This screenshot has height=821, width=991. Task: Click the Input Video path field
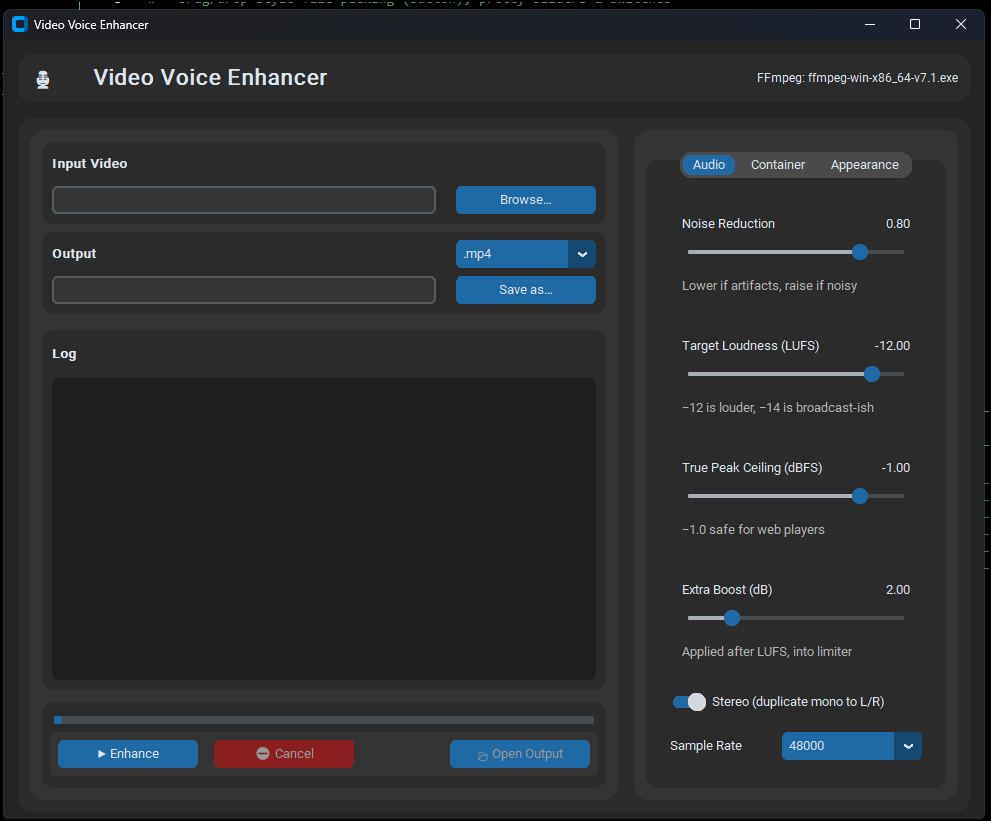tap(244, 200)
